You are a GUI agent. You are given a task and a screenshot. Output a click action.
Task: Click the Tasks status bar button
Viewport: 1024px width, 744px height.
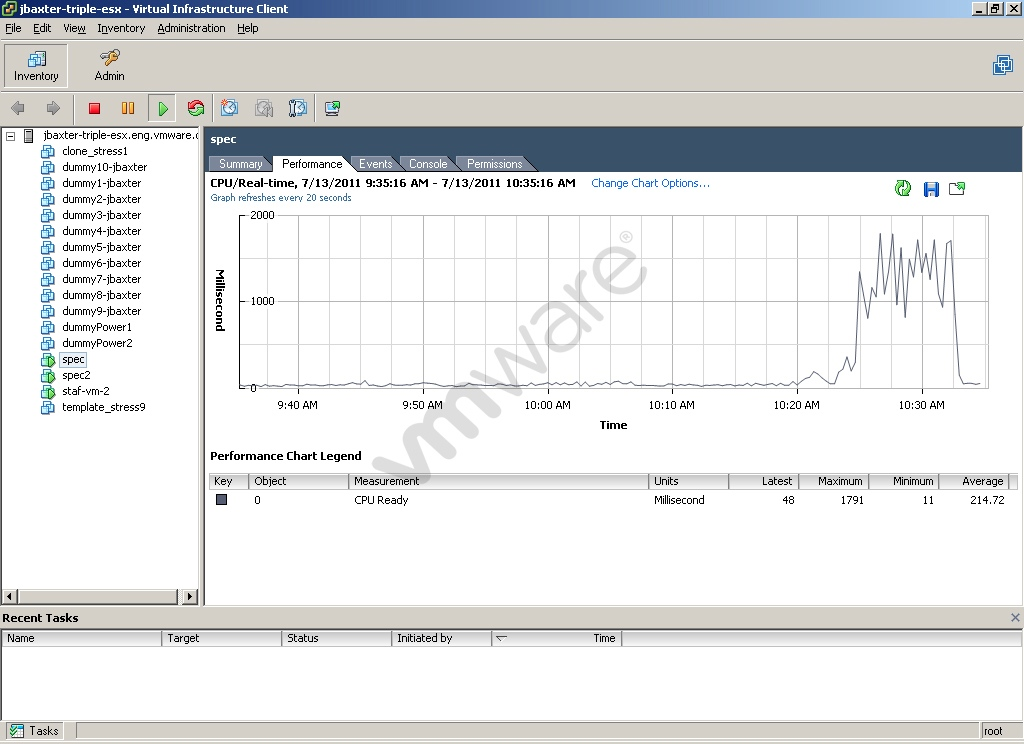tap(35, 731)
